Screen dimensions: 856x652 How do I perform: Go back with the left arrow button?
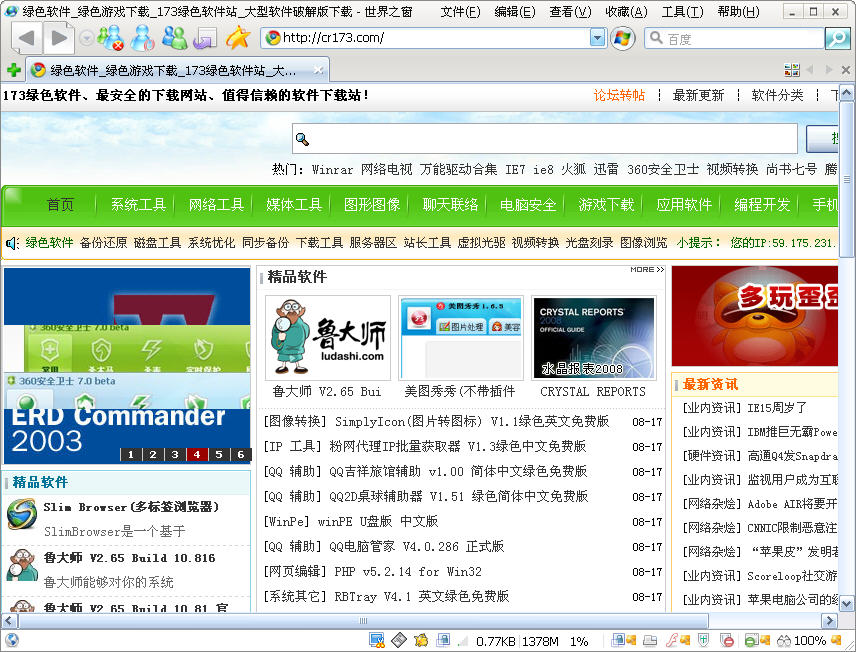click(26, 38)
